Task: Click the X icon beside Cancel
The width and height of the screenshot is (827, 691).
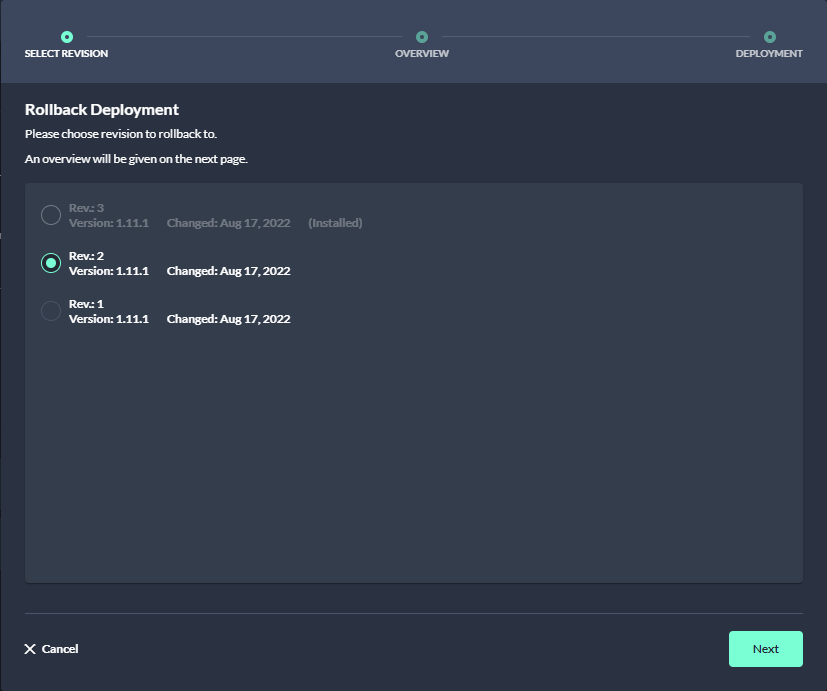Action: (30, 649)
